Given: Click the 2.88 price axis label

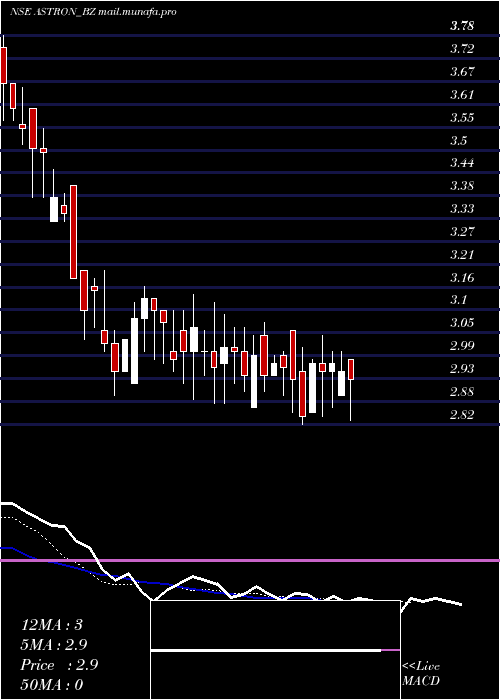Looking at the screenshot, I should tap(462, 392).
